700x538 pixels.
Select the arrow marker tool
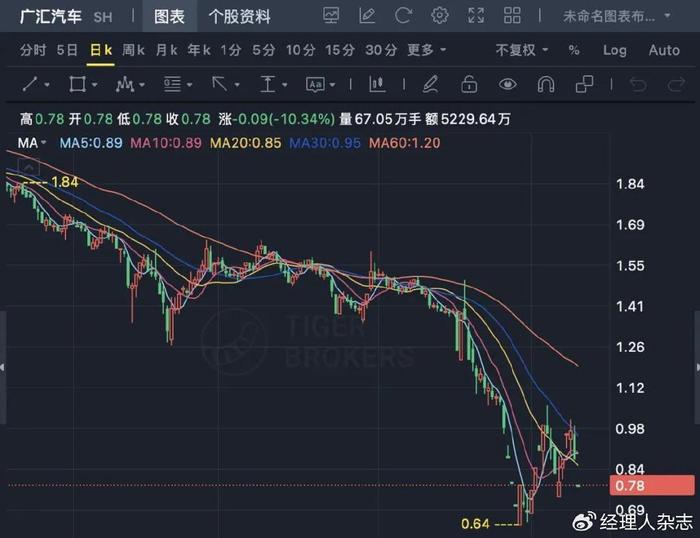click(220, 84)
